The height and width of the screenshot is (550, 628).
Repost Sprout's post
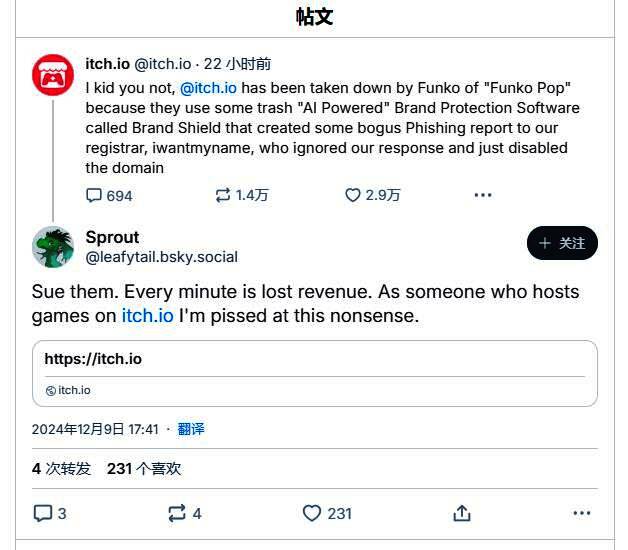tap(177, 513)
